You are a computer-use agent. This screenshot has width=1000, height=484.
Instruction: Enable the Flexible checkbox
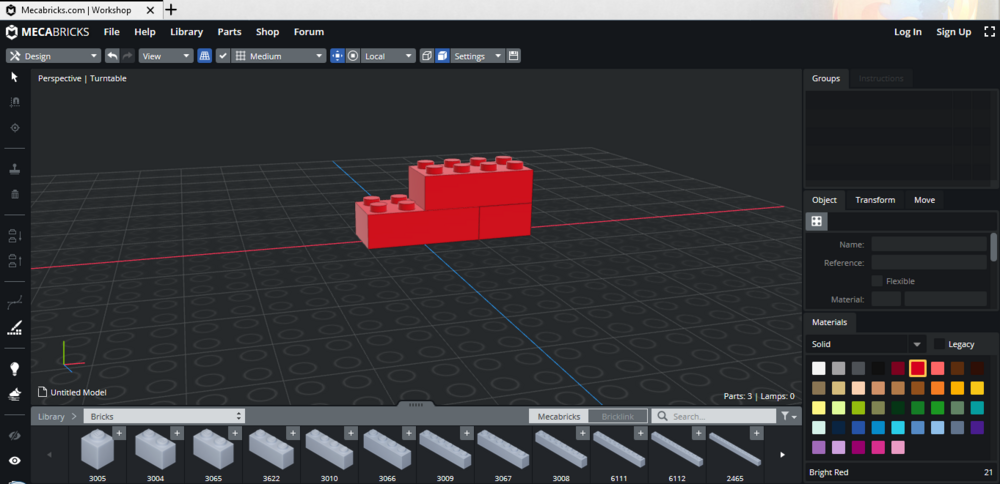[878, 281]
